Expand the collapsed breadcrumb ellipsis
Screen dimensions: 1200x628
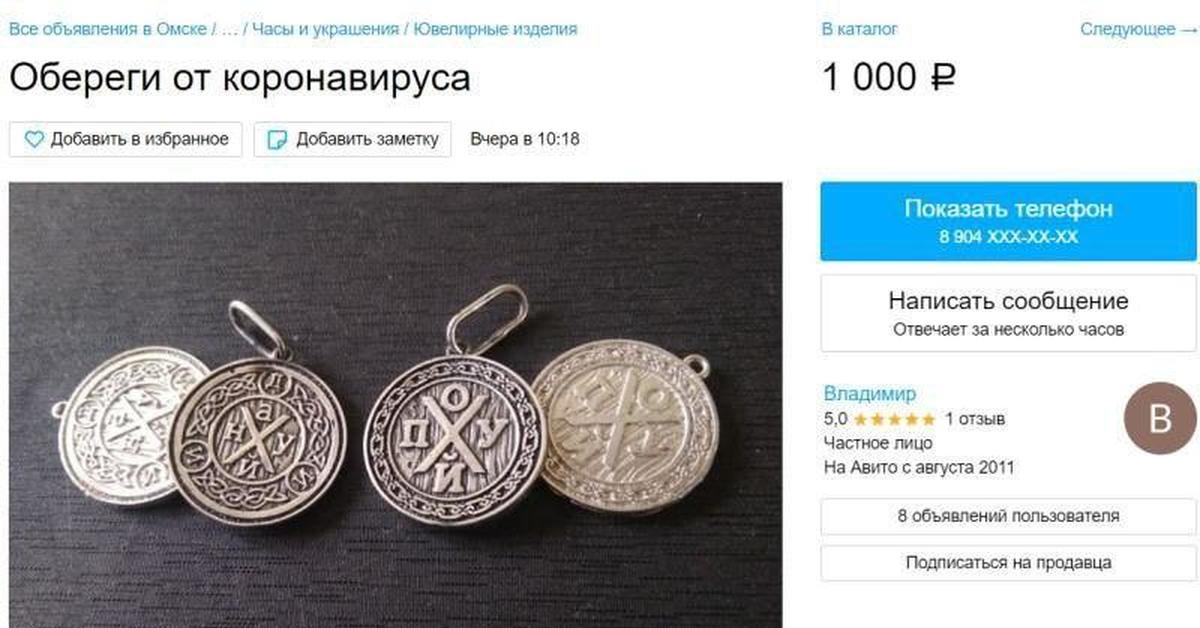pos(229,30)
